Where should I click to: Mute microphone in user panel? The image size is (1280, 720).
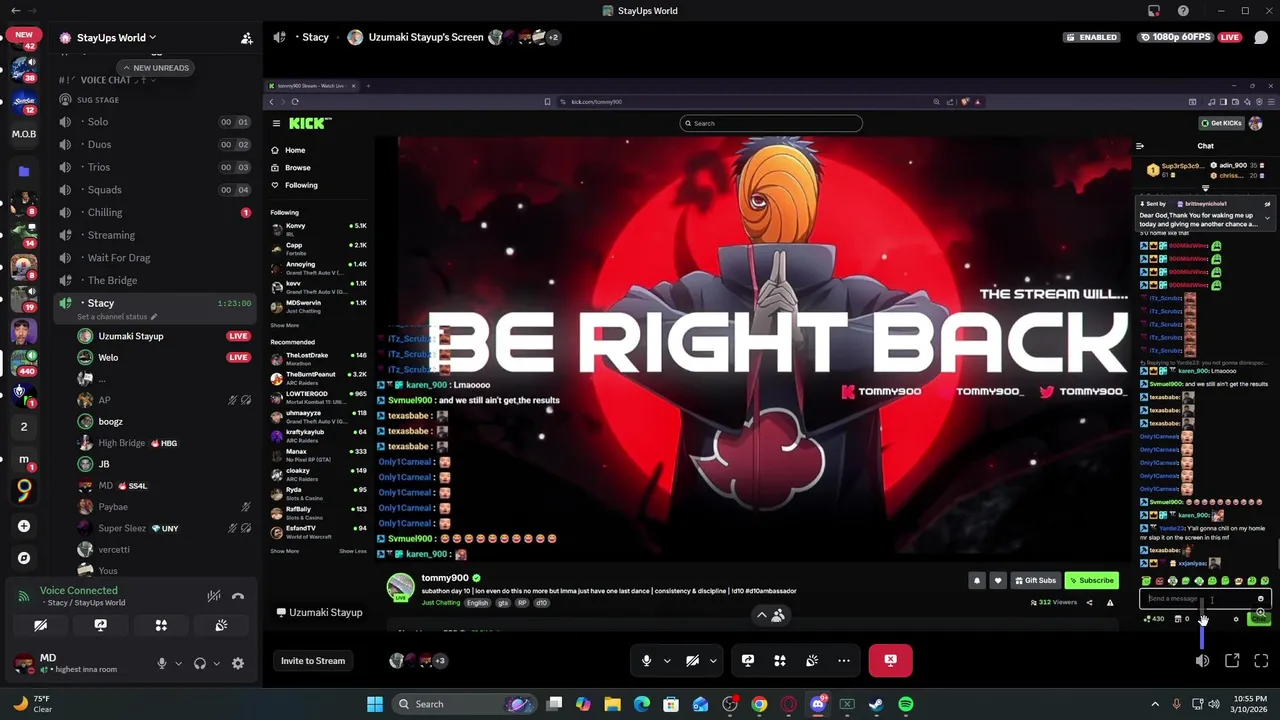pos(161,663)
